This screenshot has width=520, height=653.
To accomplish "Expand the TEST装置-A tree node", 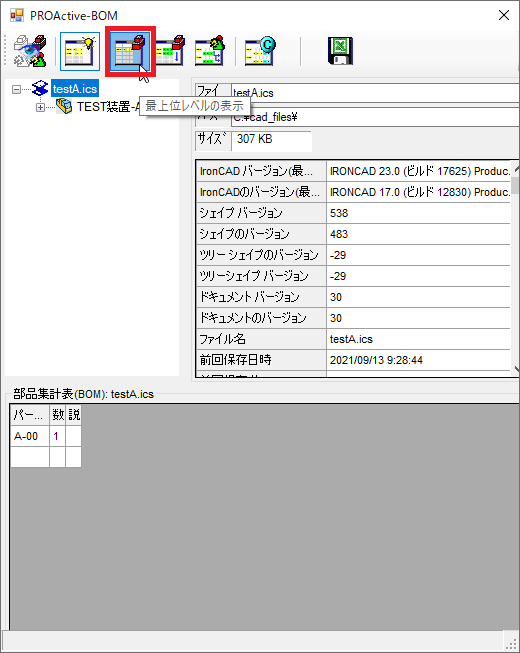I will click(40, 107).
